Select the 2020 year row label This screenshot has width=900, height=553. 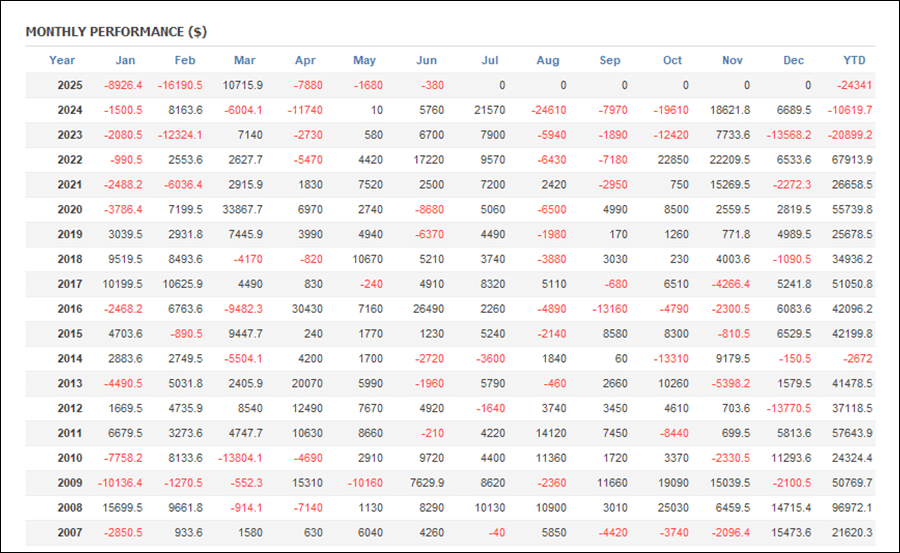pos(70,209)
